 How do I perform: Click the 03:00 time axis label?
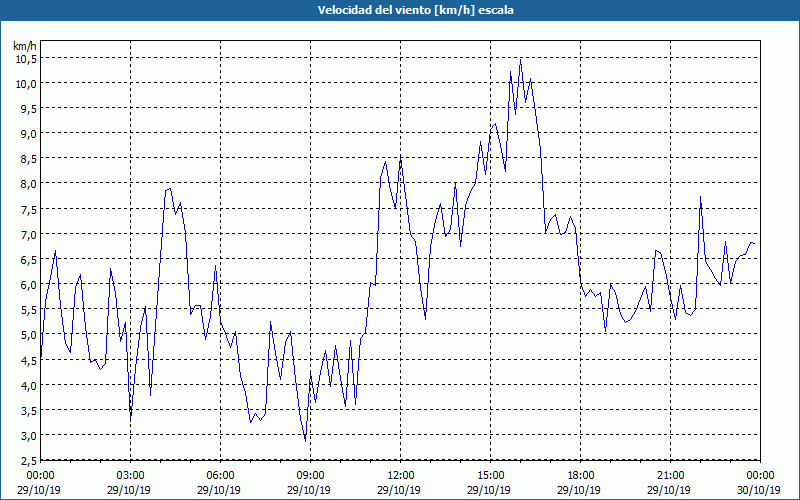point(131,476)
